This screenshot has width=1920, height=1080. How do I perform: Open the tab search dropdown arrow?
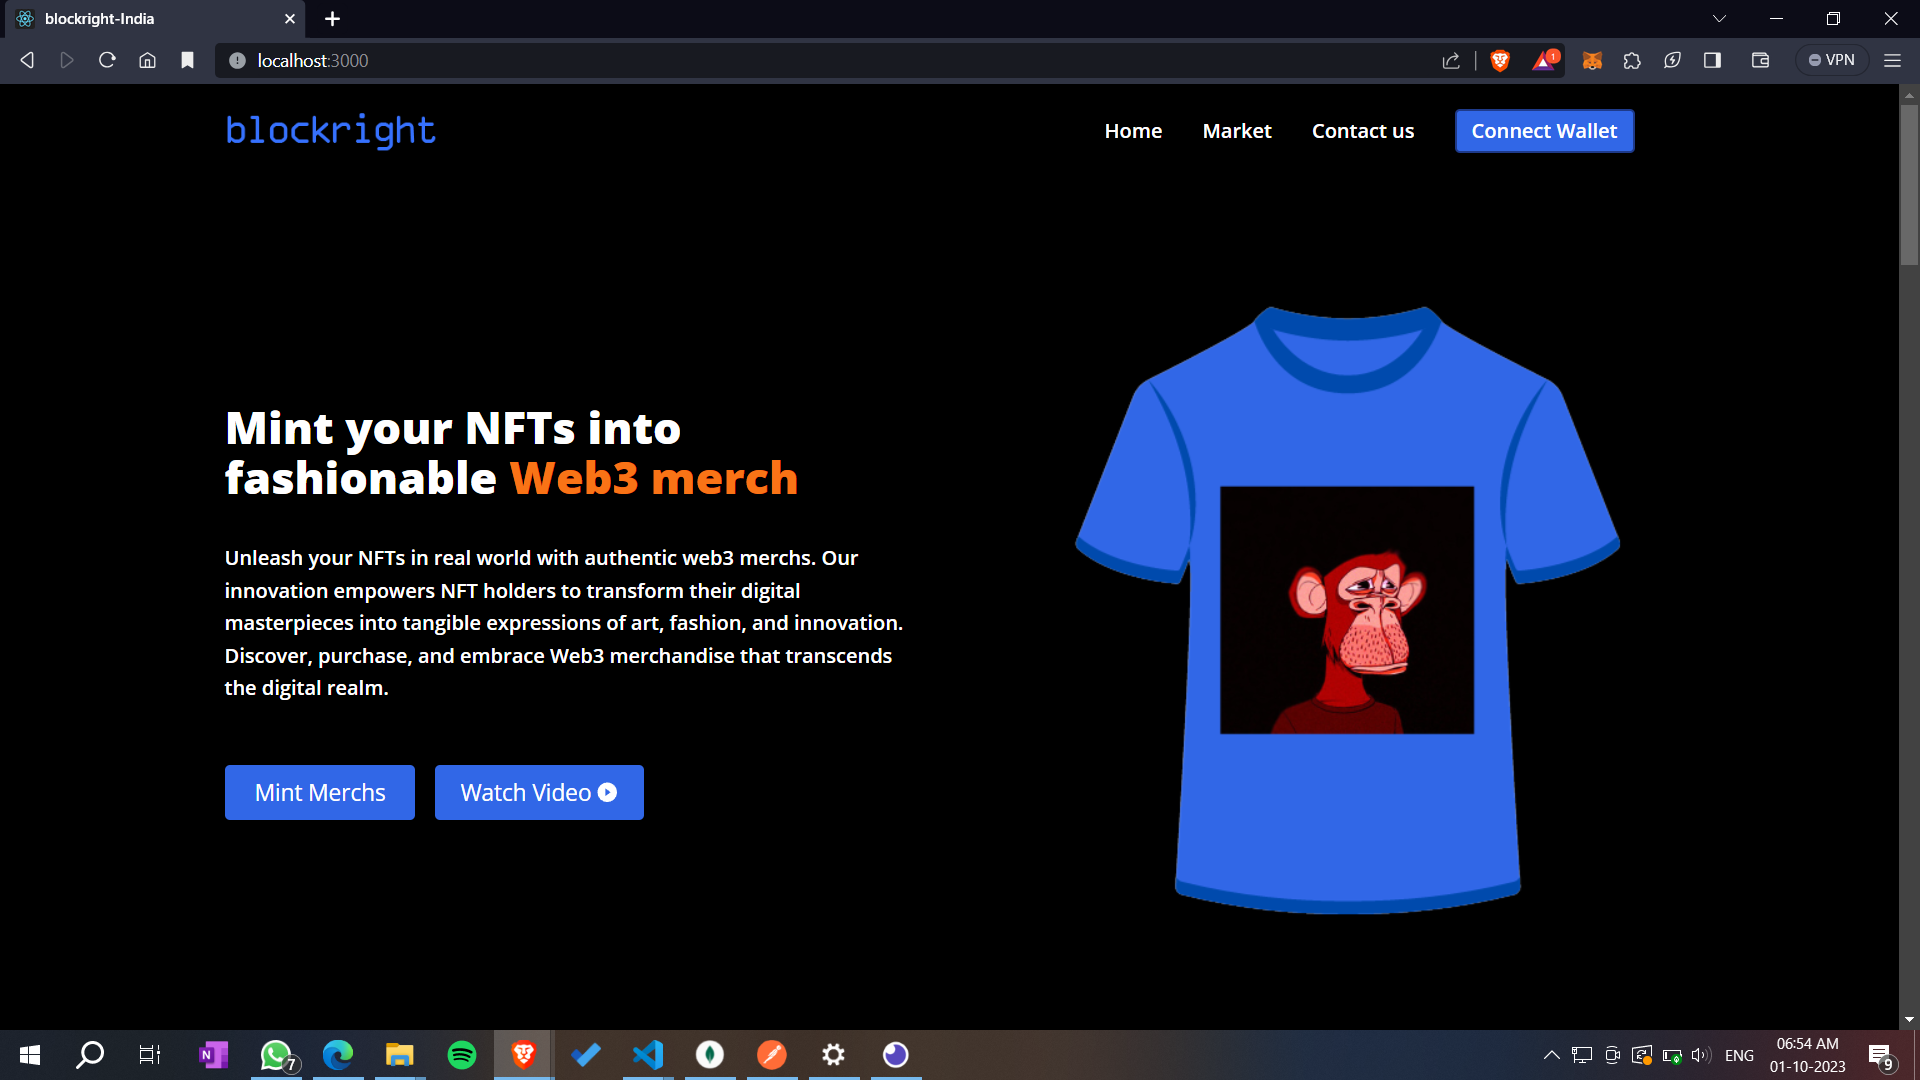click(x=1719, y=19)
